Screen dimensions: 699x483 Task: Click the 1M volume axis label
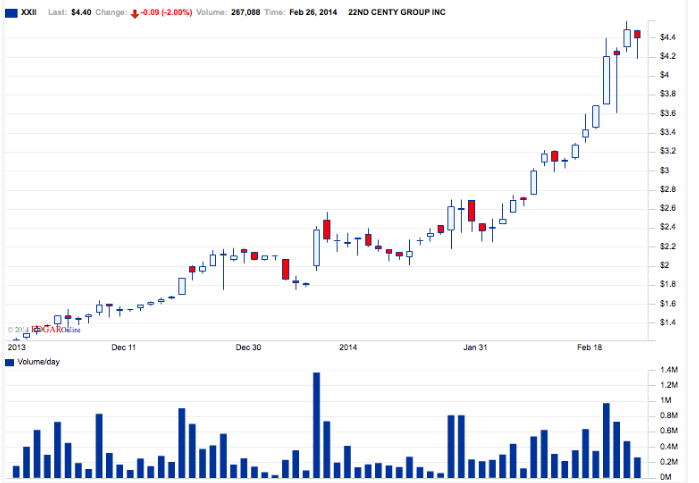[666, 400]
